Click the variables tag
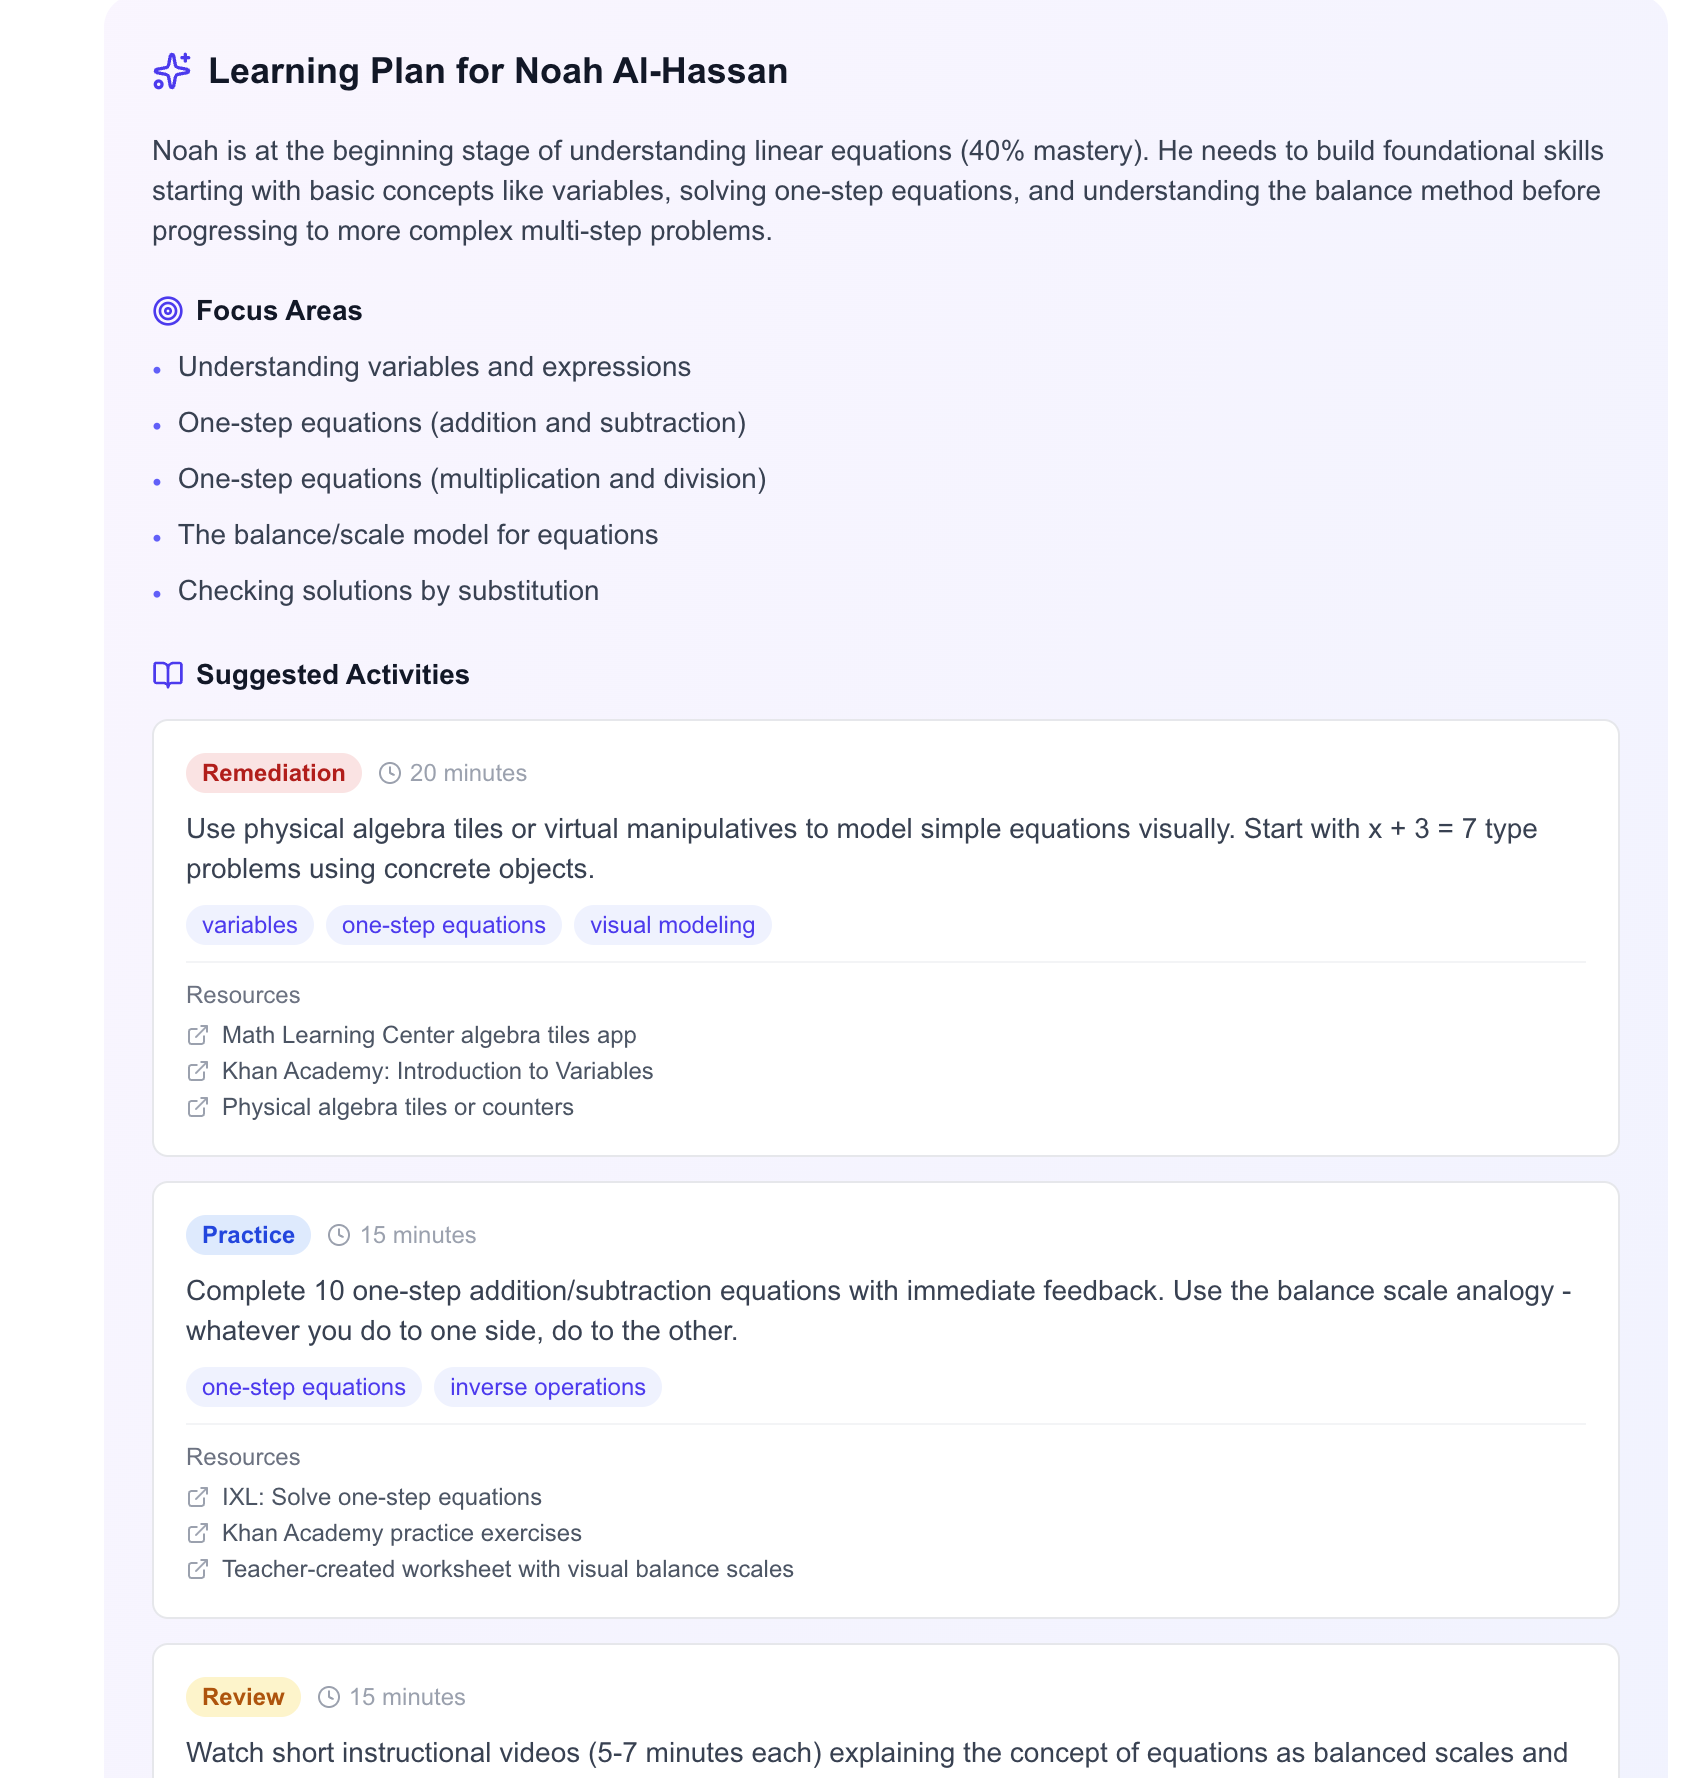Viewport: 1682px width, 1778px height. coord(250,925)
